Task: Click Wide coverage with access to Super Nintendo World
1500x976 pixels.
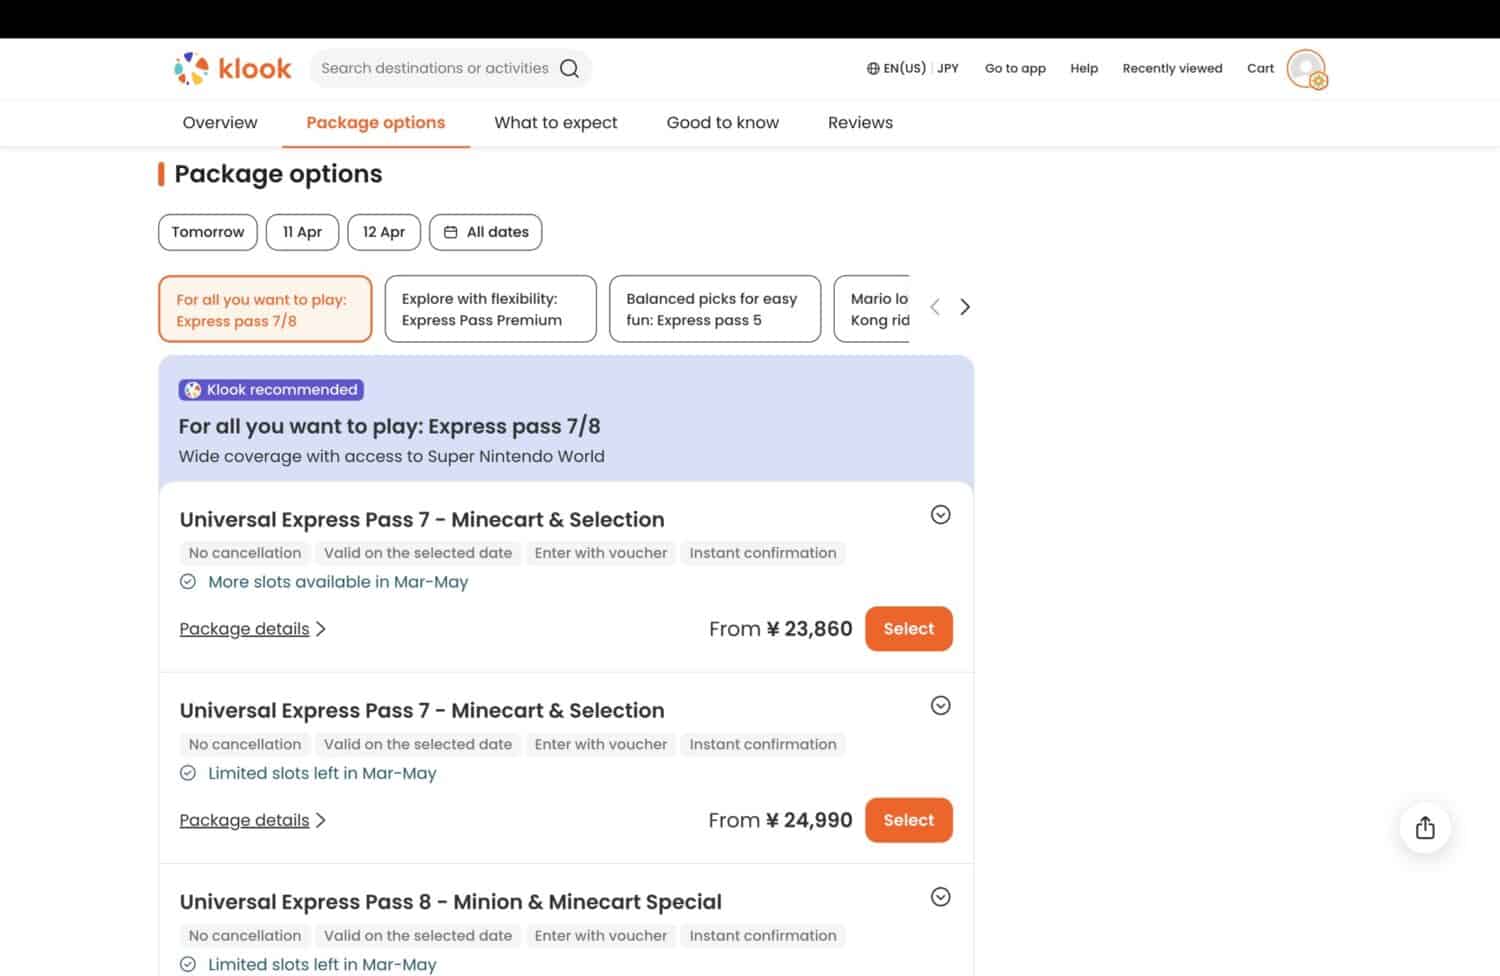Action: point(392,456)
